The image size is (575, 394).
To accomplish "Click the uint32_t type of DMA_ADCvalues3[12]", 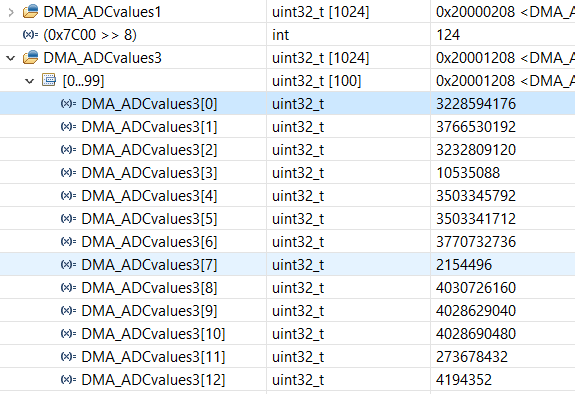I will point(298,380).
